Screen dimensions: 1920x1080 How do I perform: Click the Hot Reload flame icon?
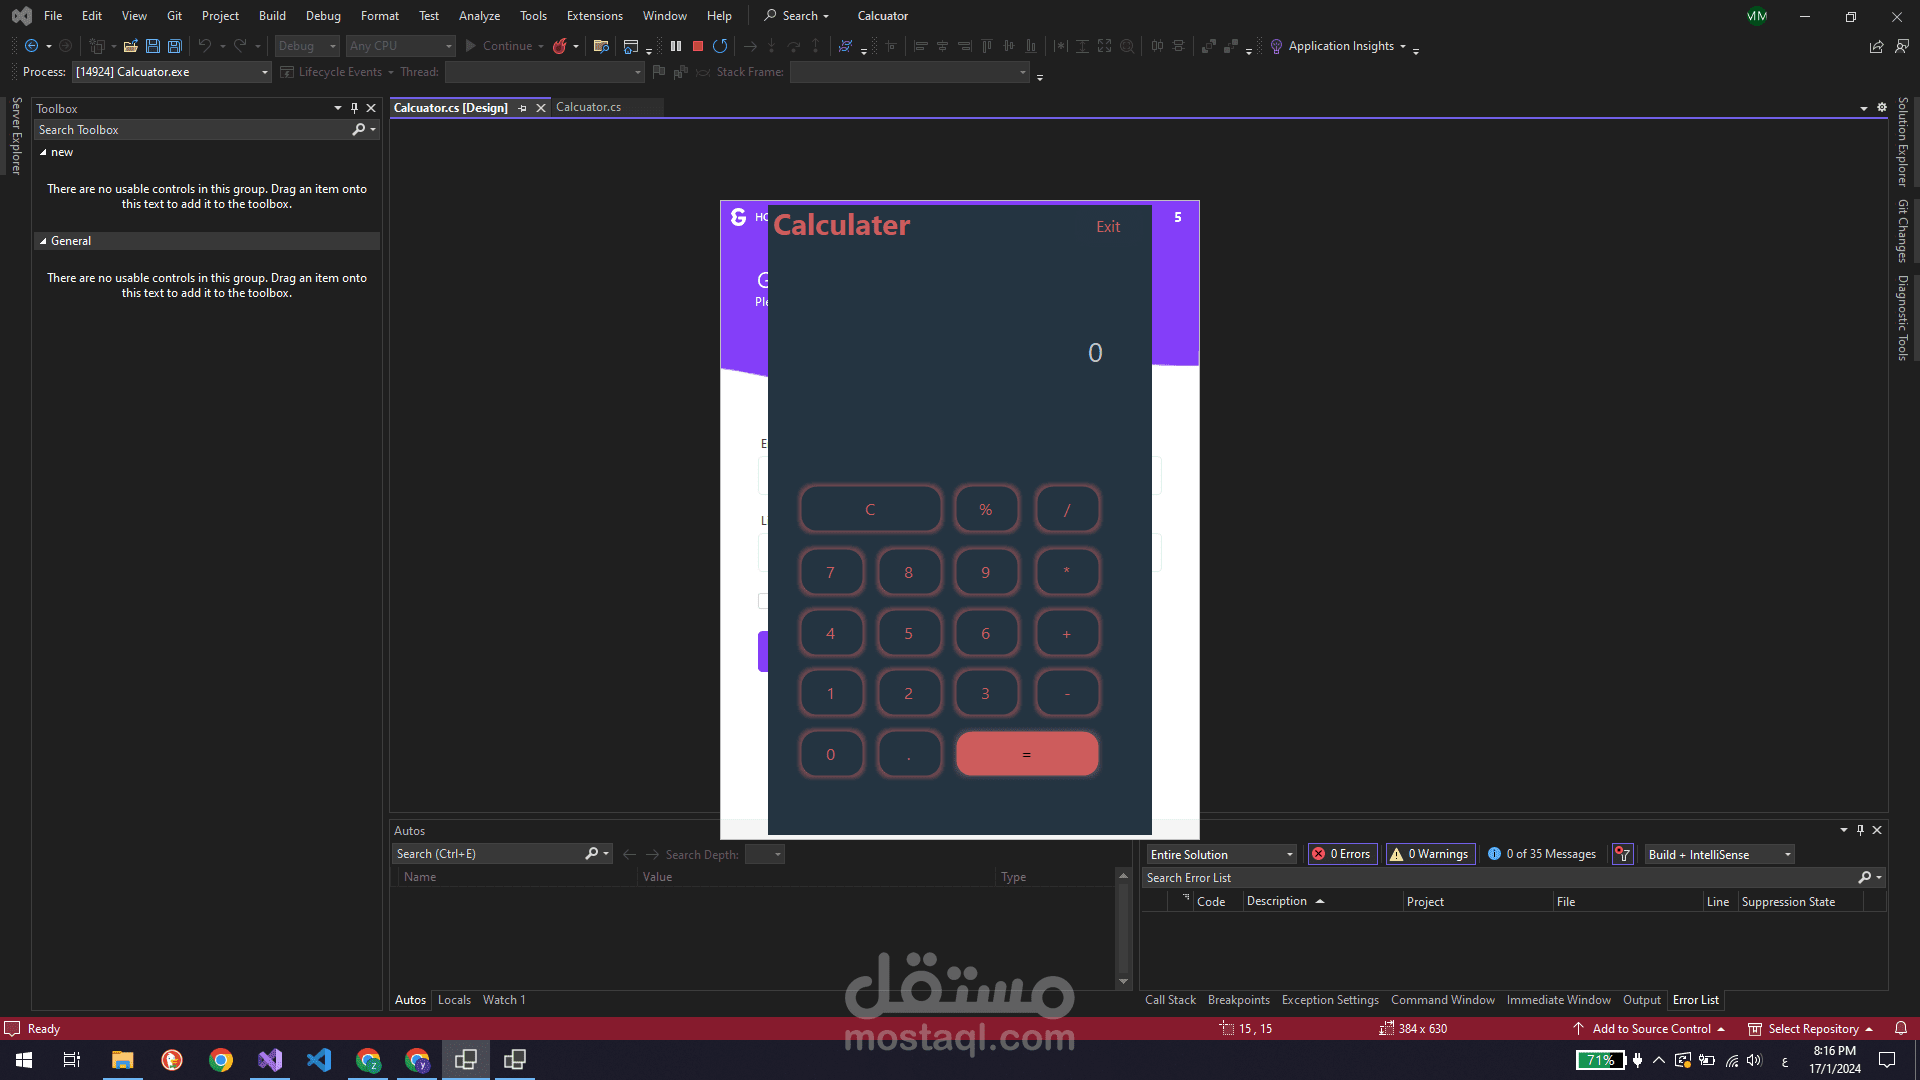[560, 46]
